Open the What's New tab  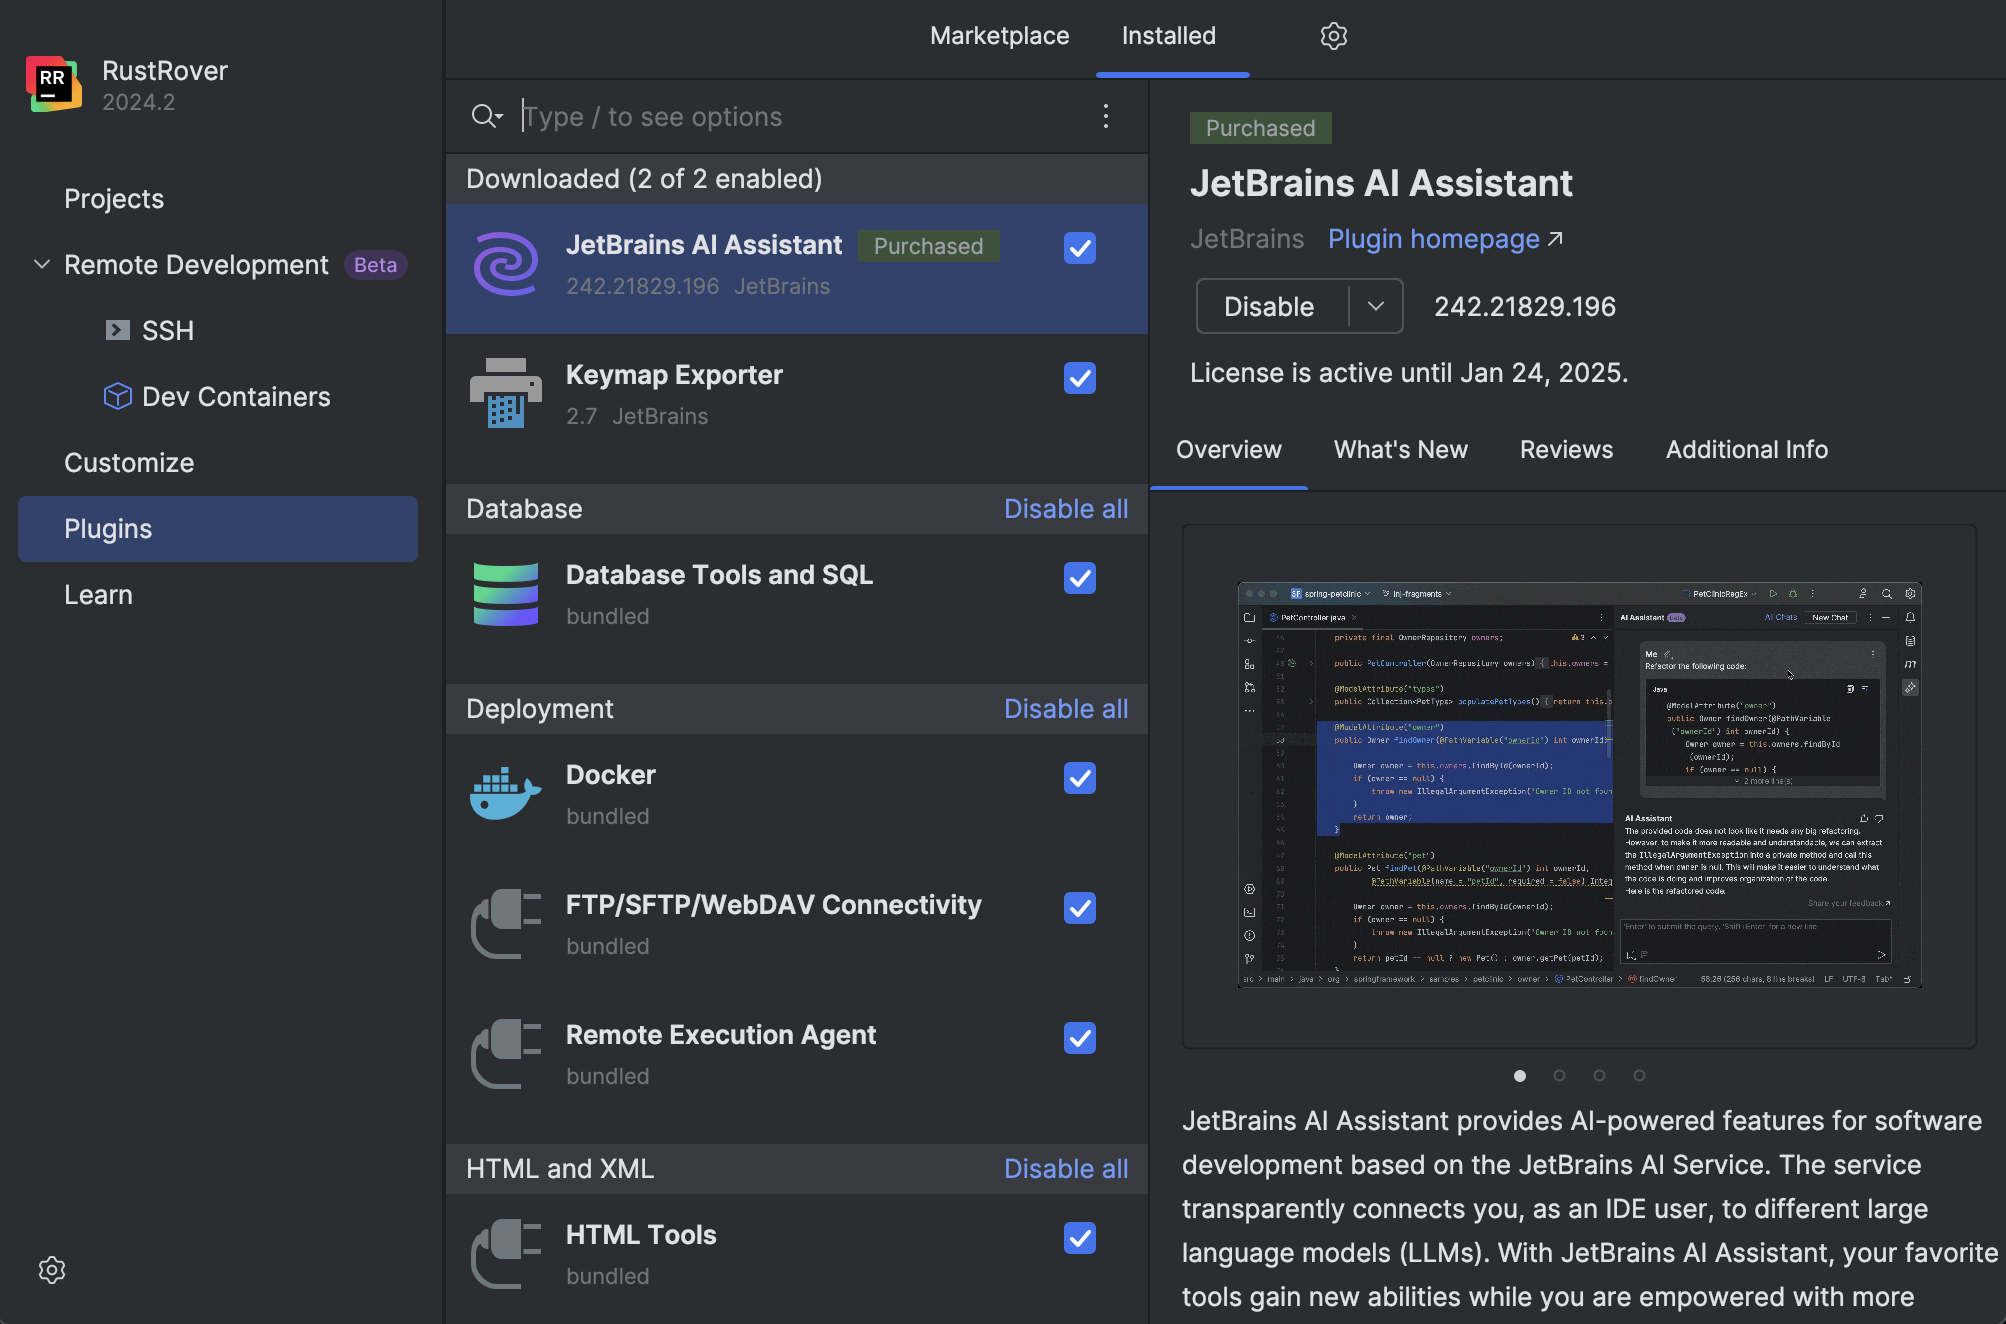1400,450
